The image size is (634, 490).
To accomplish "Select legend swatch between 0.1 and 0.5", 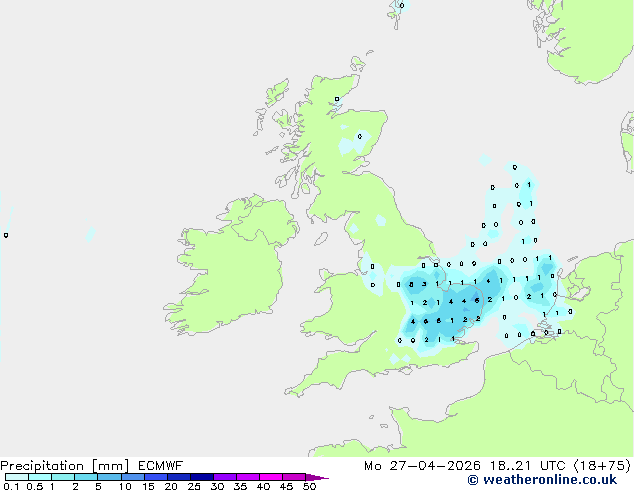I will [17, 477].
